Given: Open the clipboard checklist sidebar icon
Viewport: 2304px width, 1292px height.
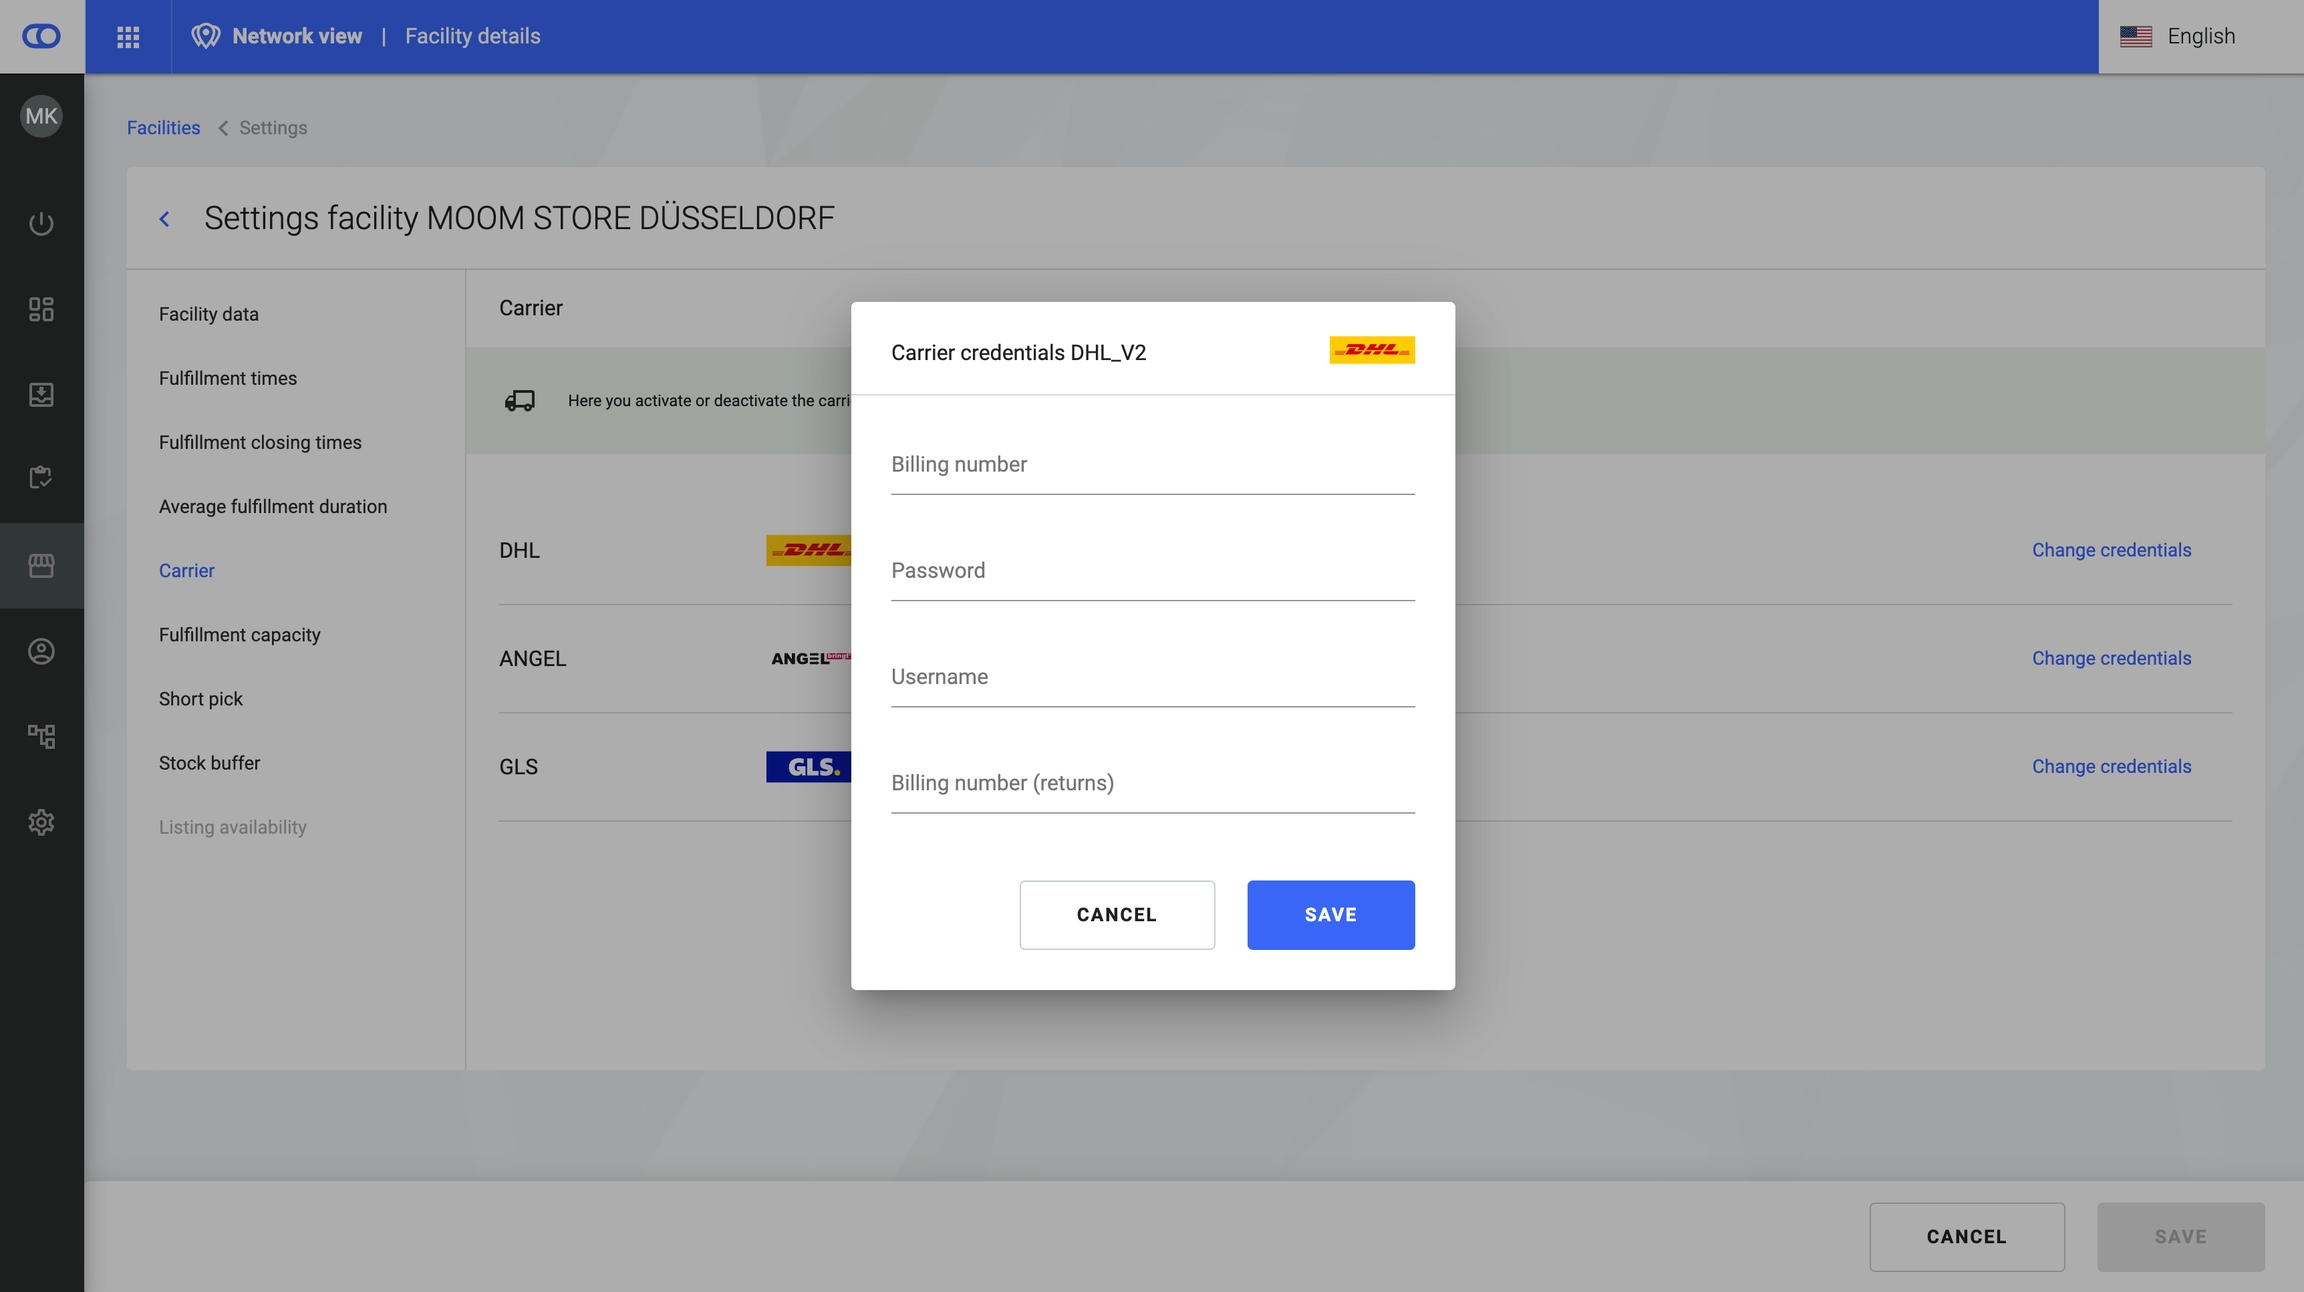Looking at the screenshot, I should pyautogui.click(x=41, y=478).
